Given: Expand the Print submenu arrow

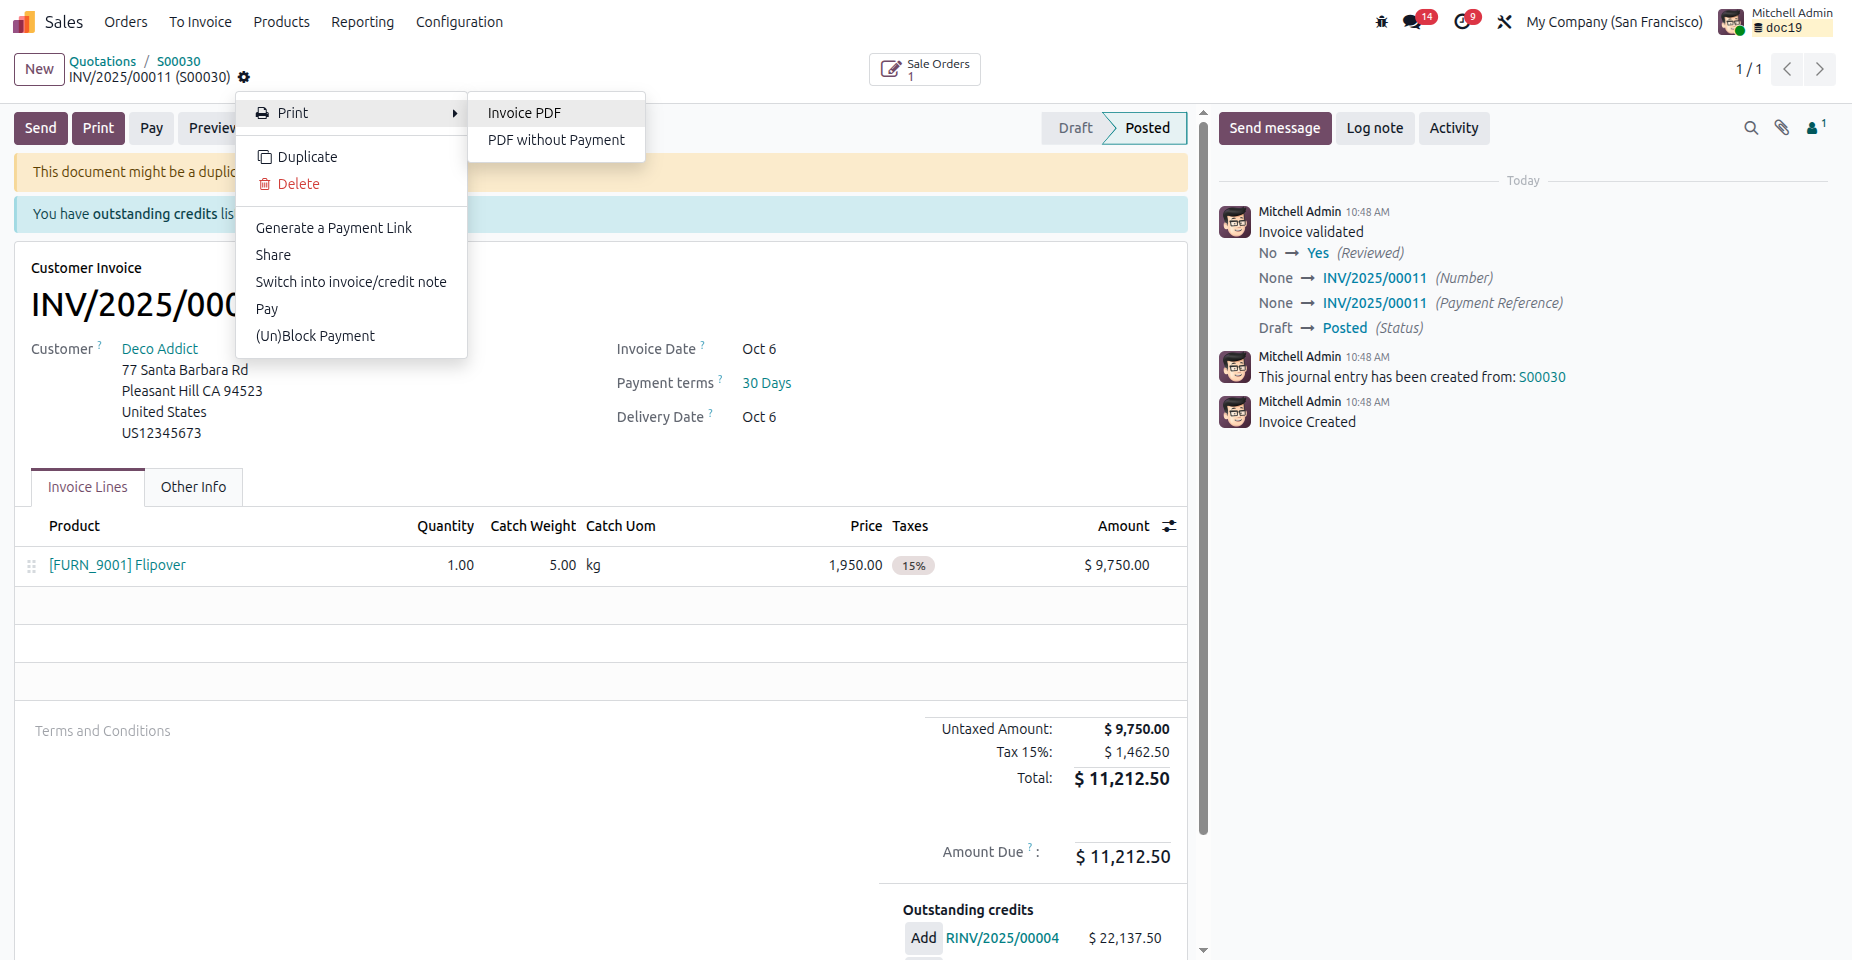Looking at the screenshot, I should (x=455, y=113).
